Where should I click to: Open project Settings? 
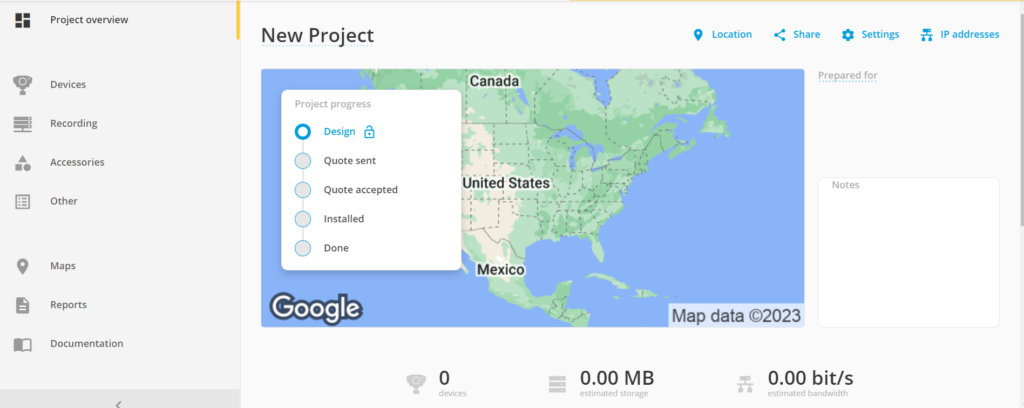pyautogui.click(x=870, y=35)
